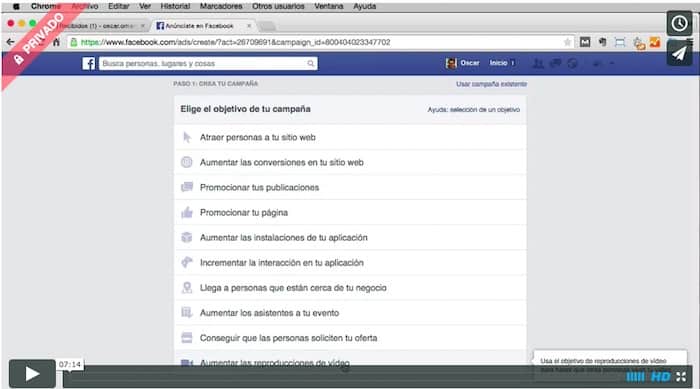Click the icon beside Incrementar la interacción
This screenshot has width=700, height=389.
(x=187, y=262)
